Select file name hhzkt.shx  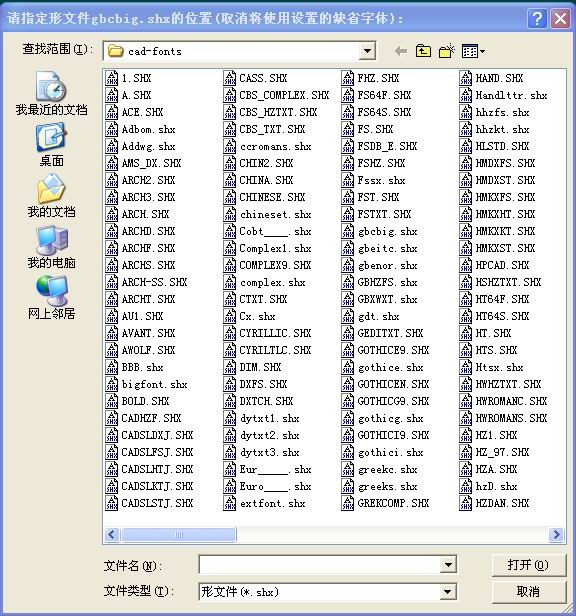pos(503,129)
